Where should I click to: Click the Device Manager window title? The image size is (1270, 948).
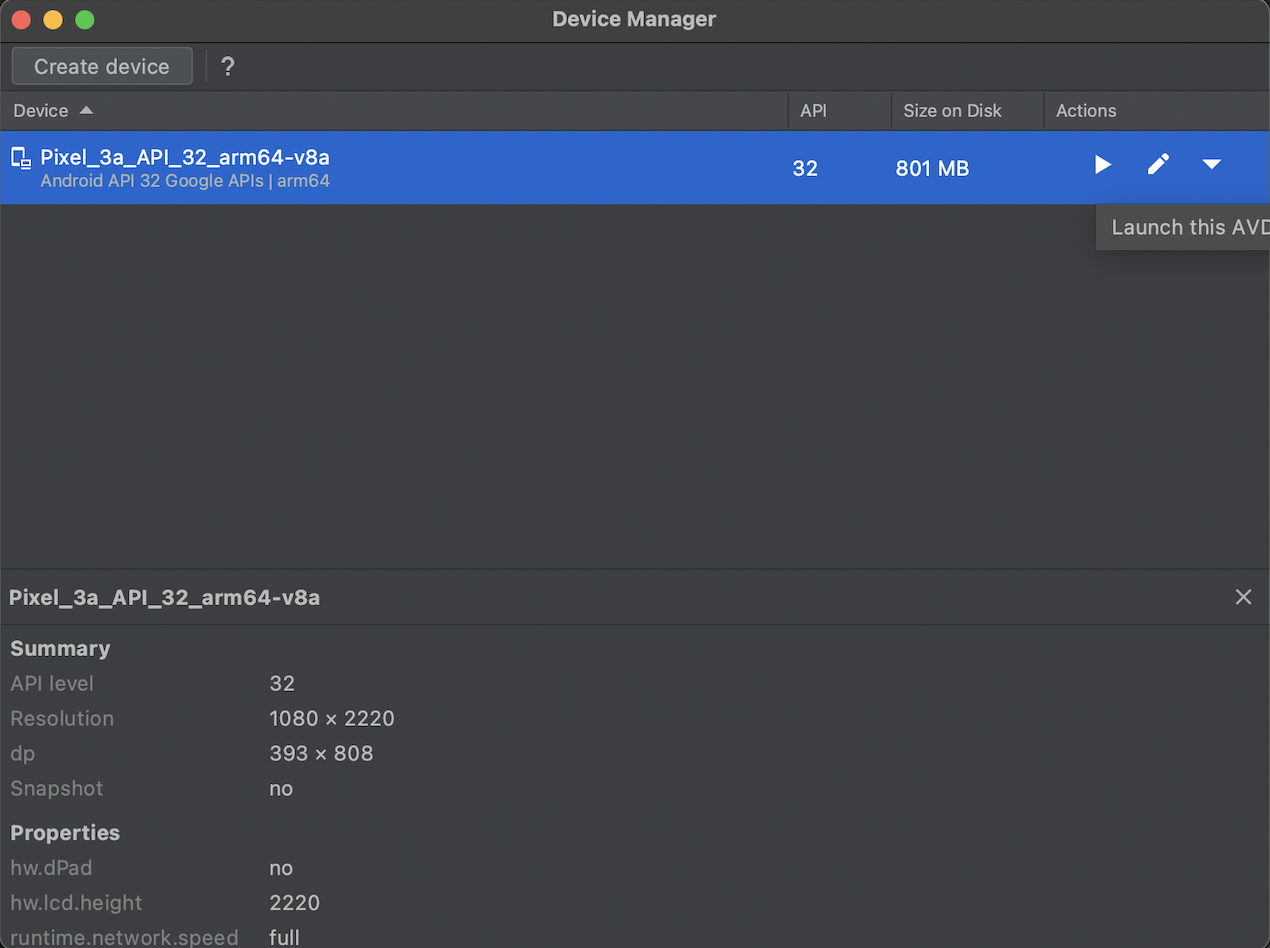click(634, 19)
